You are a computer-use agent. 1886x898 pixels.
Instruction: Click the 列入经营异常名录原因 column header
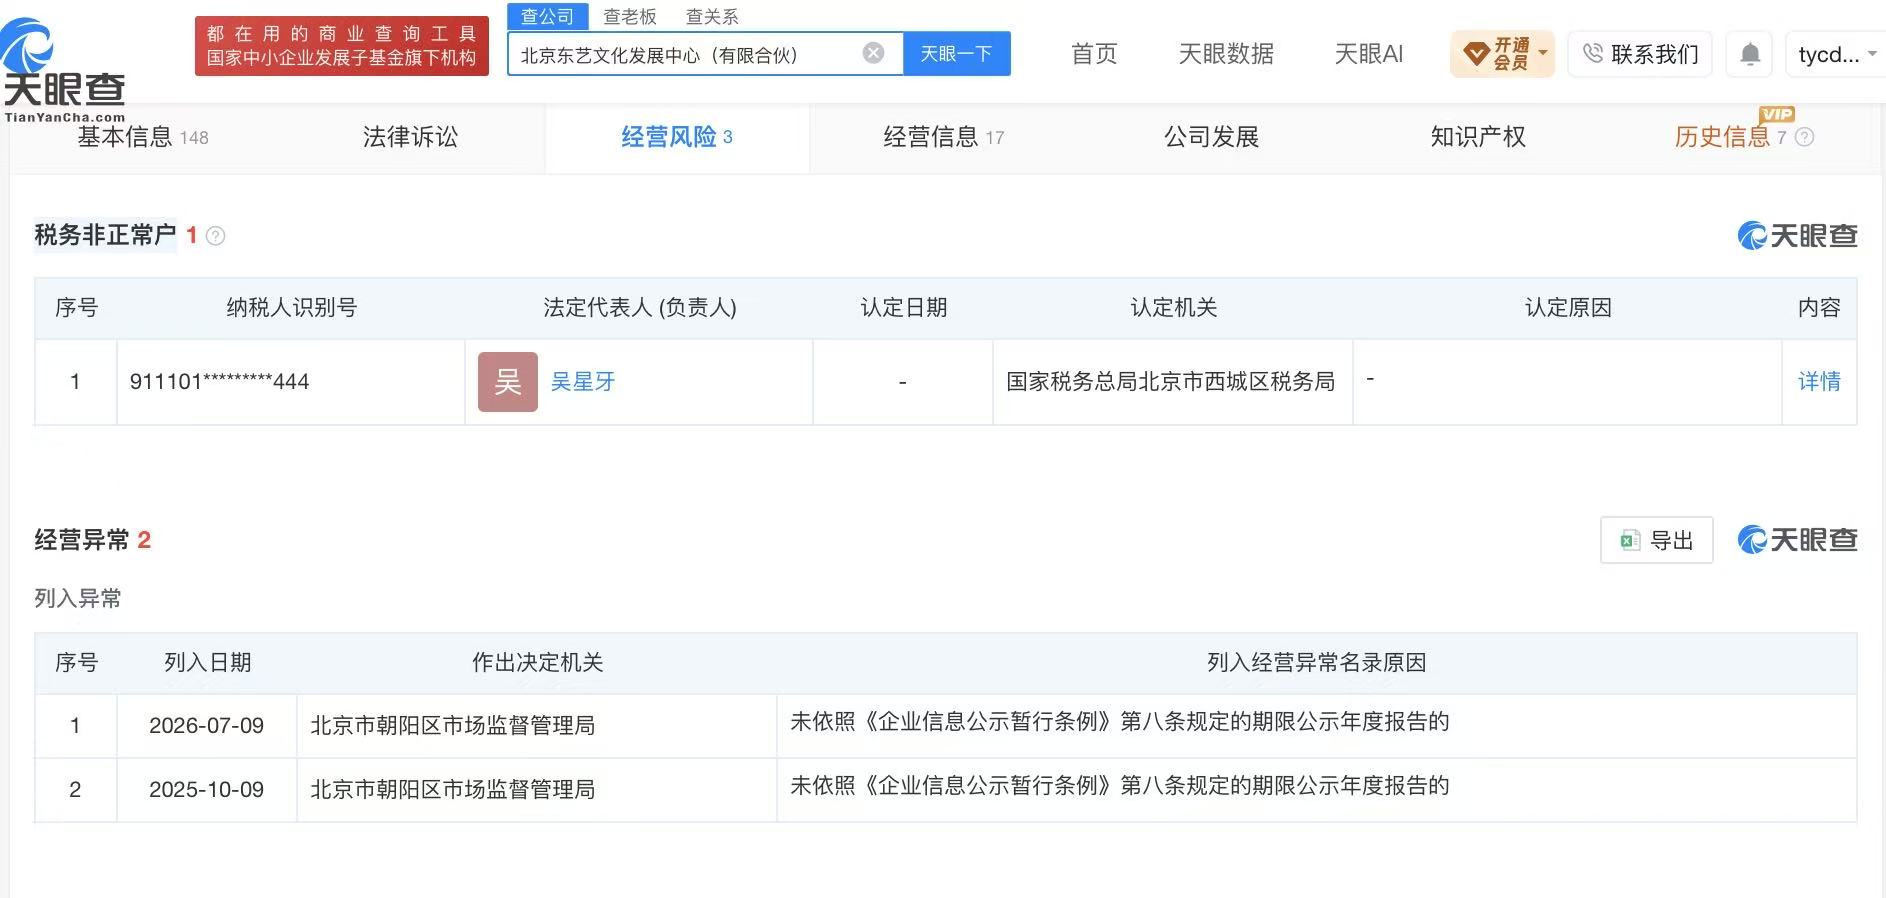pos(1317,663)
